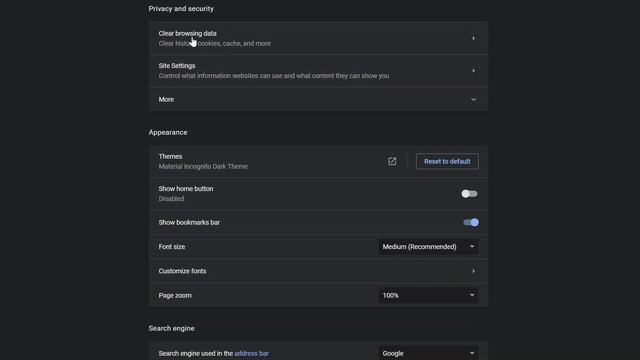Open the Customize fonts row
This screenshot has width=640, height=360.
[318, 271]
